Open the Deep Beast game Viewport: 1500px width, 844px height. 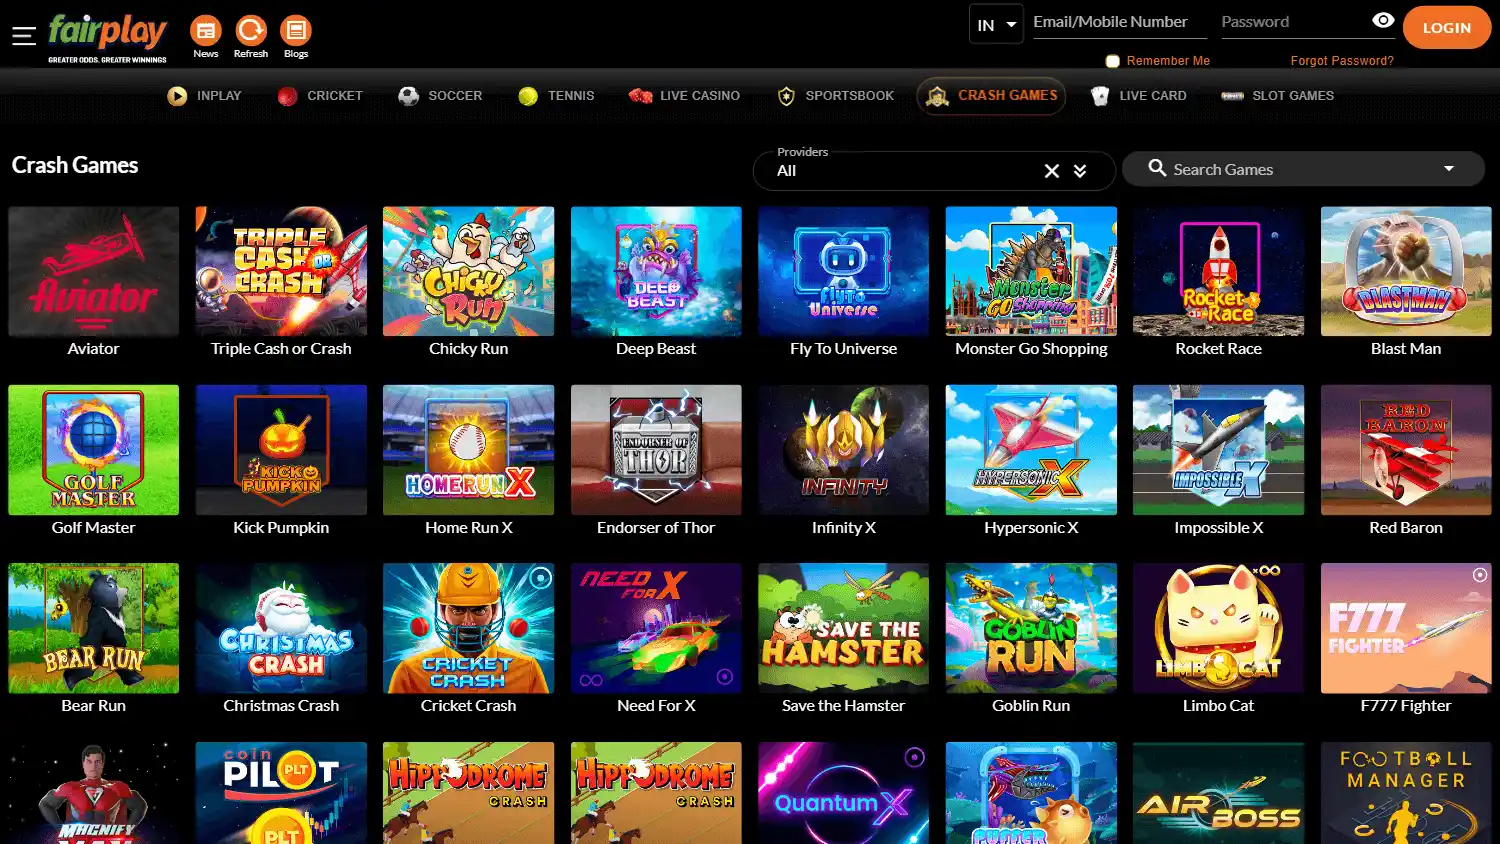coord(656,271)
